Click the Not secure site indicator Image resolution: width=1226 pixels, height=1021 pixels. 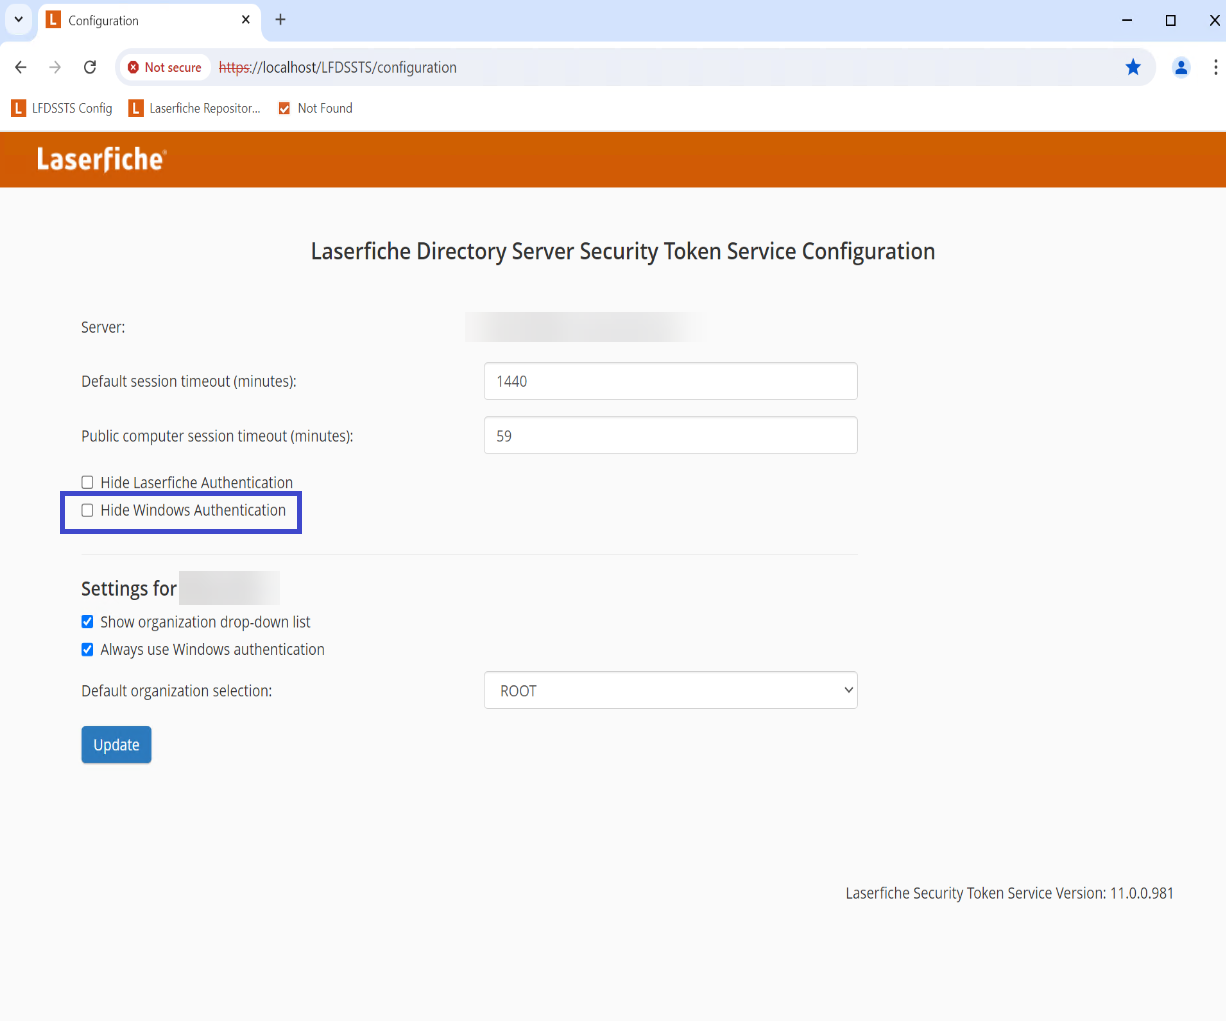(x=164, y=67)
